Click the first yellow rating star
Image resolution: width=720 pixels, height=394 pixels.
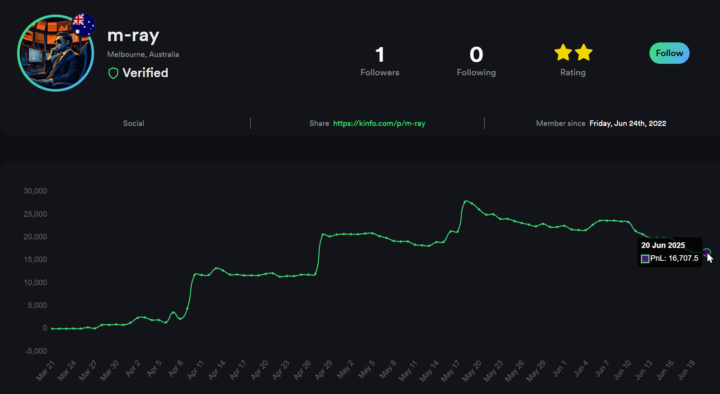[x=563, y=52]
